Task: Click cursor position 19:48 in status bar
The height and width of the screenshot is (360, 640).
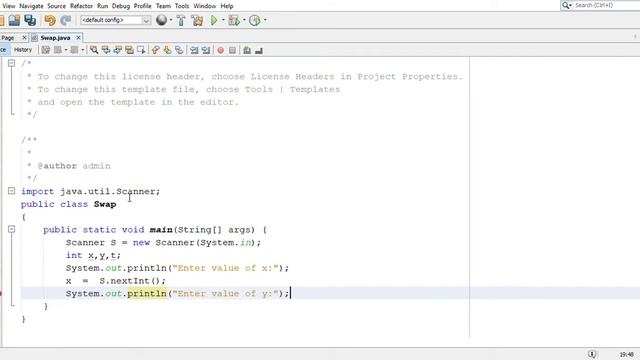Action: pos(627,355)
